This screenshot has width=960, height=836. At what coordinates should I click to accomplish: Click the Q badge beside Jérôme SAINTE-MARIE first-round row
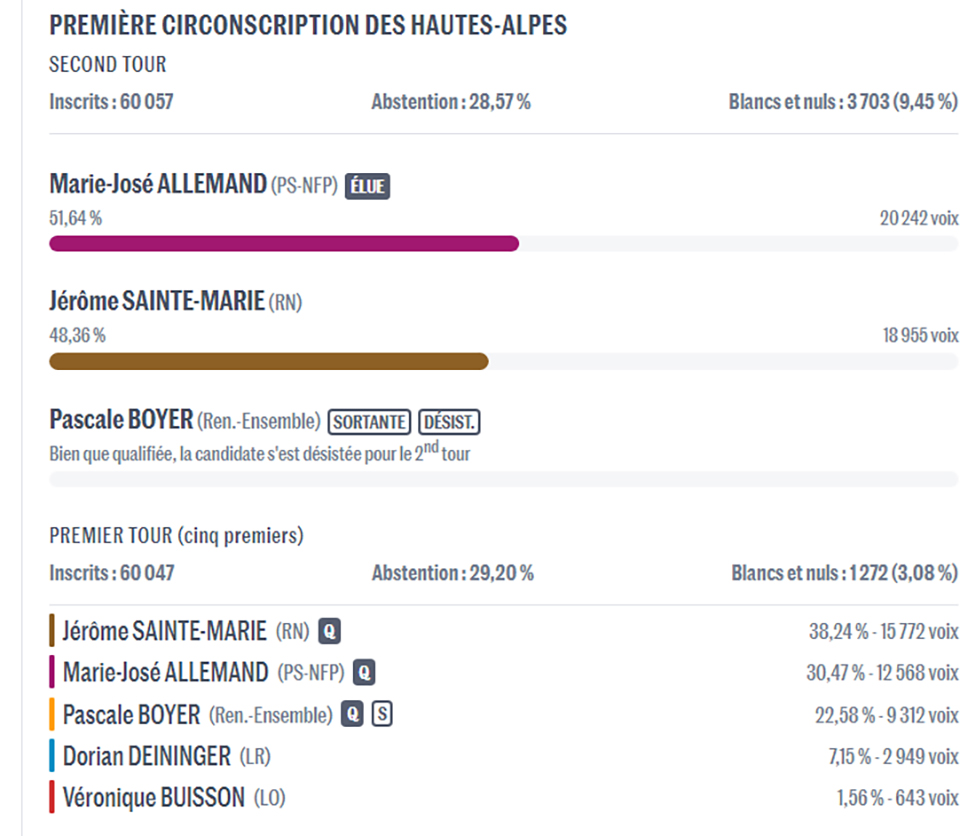(x=330, y=631)
